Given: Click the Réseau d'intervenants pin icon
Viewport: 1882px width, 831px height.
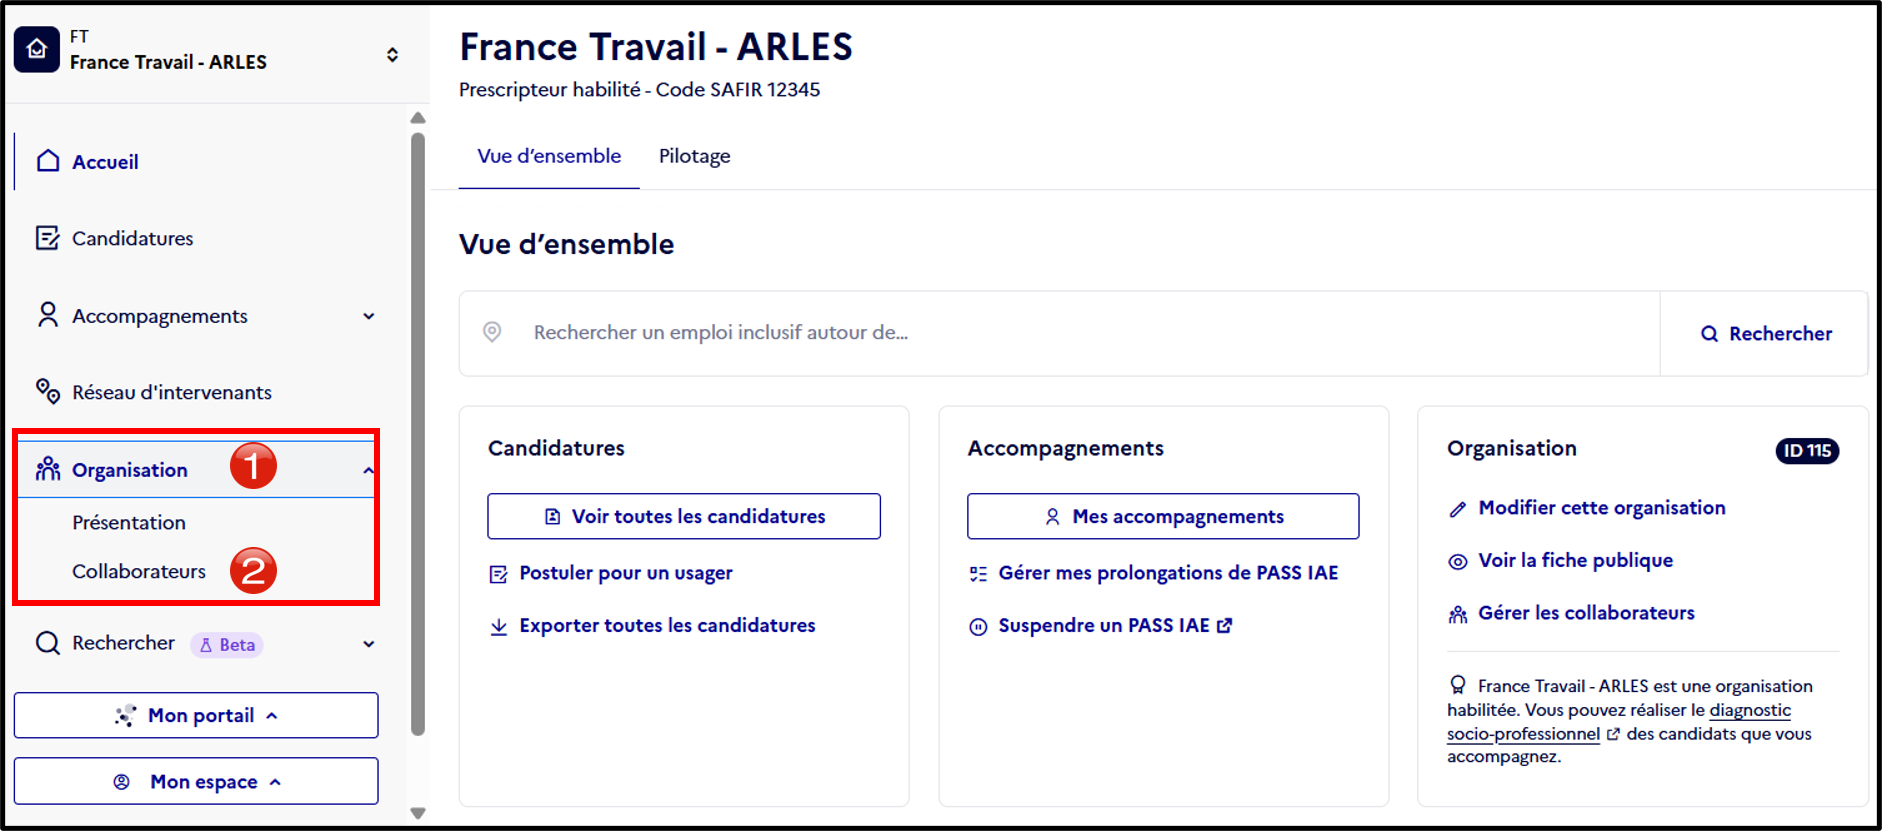Looking at the screenshot, I should point(47,391).
